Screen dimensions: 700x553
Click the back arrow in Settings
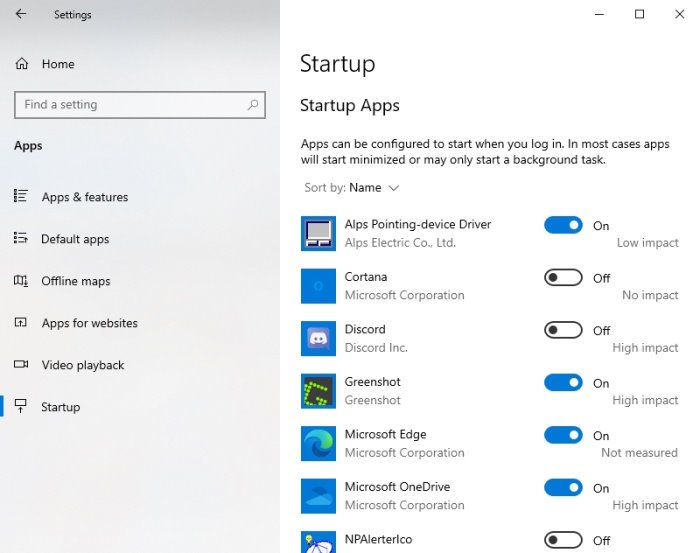21,14
